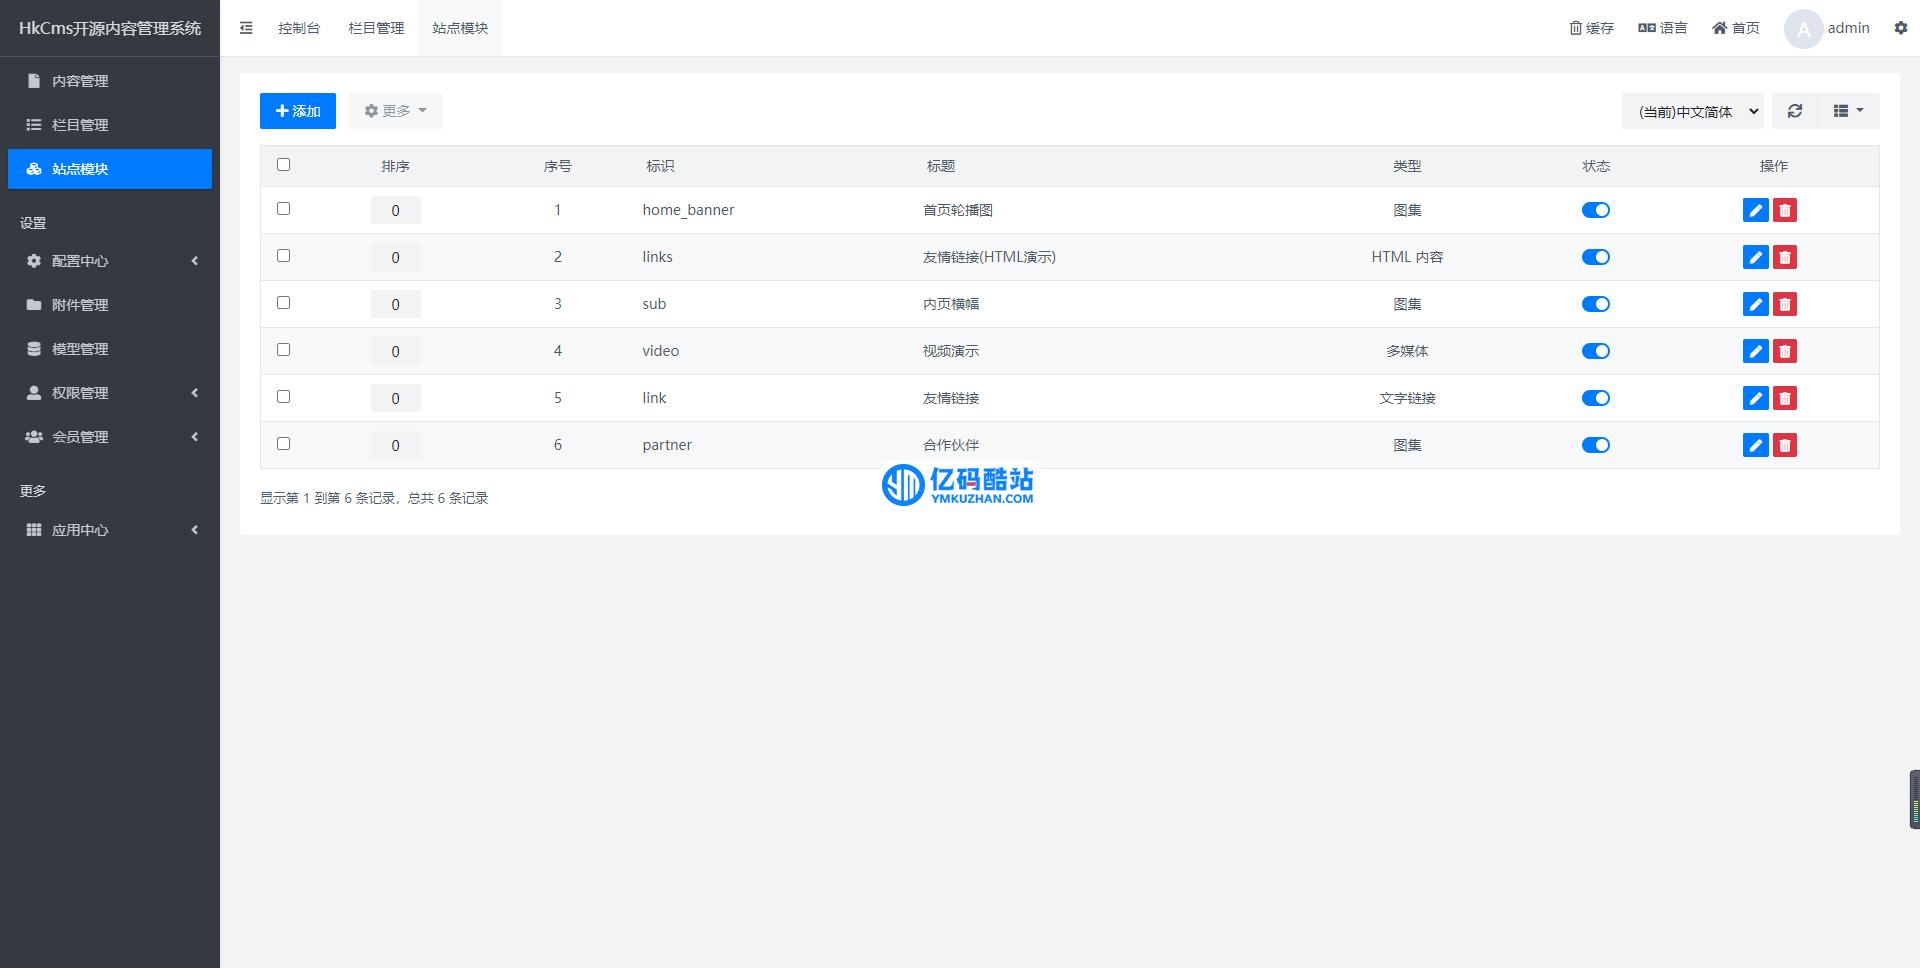Open the 更多 dropdown button
Screen dimensions: 1920x968
pyautogui.click(x=395, y=111)
